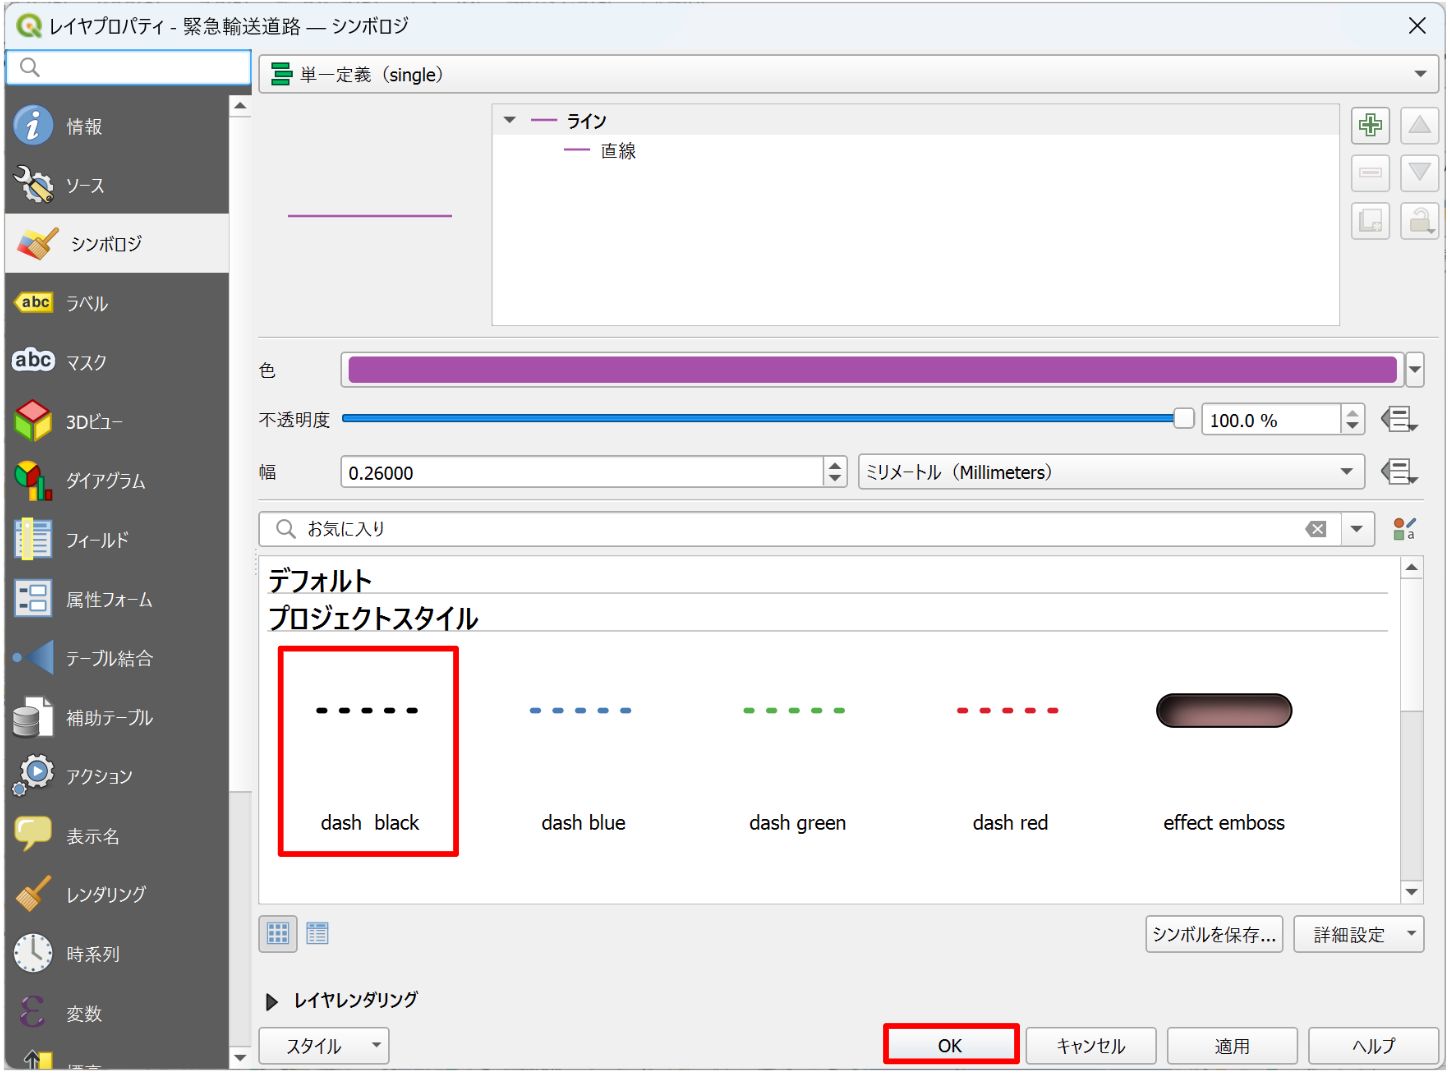Confirm with the OK button

(x=950, y=1045)
